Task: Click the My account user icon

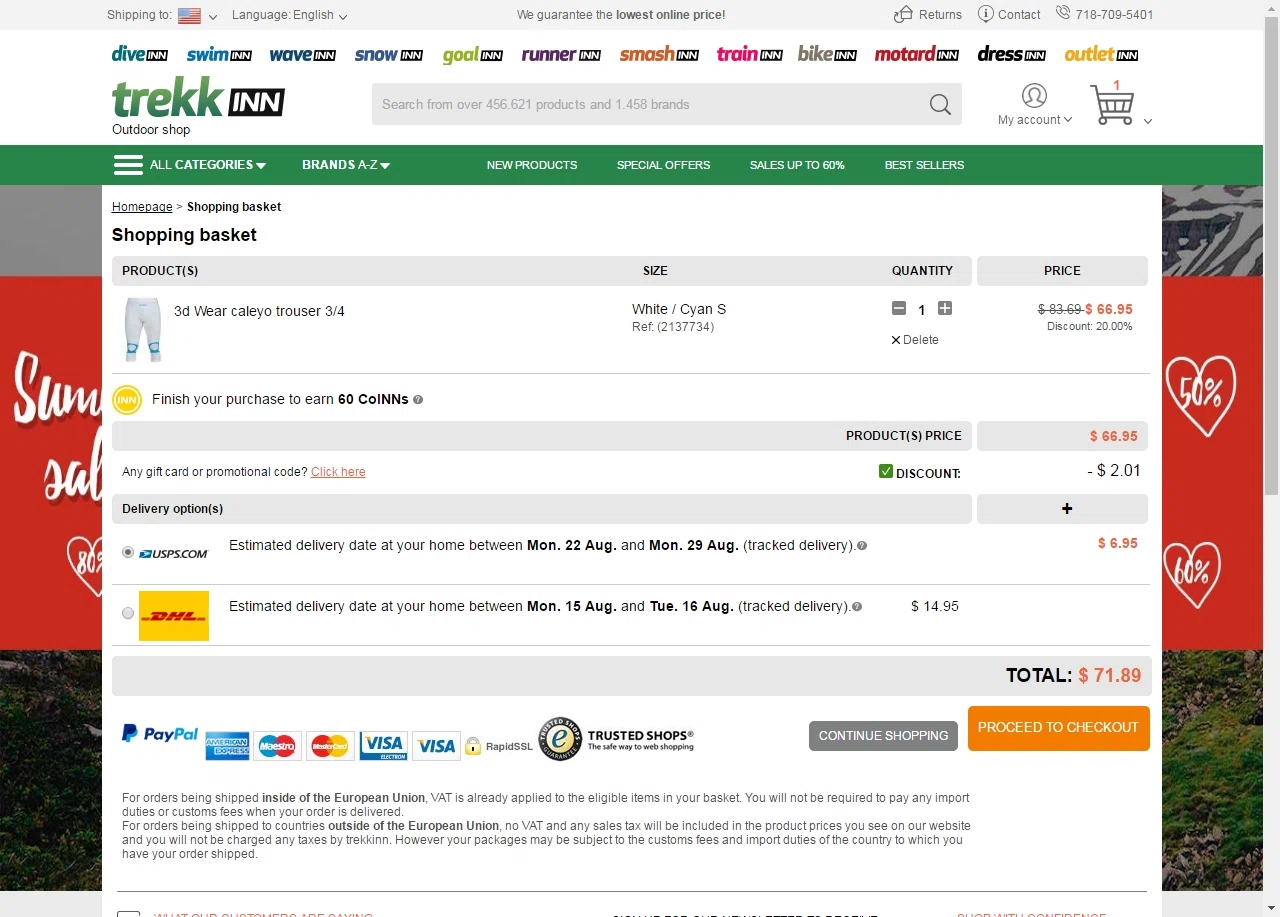Action: point(1034,95)
